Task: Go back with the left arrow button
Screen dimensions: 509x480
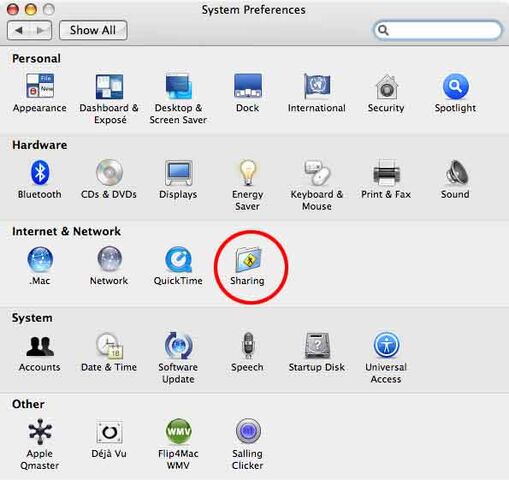Action: tap(18, 30)
